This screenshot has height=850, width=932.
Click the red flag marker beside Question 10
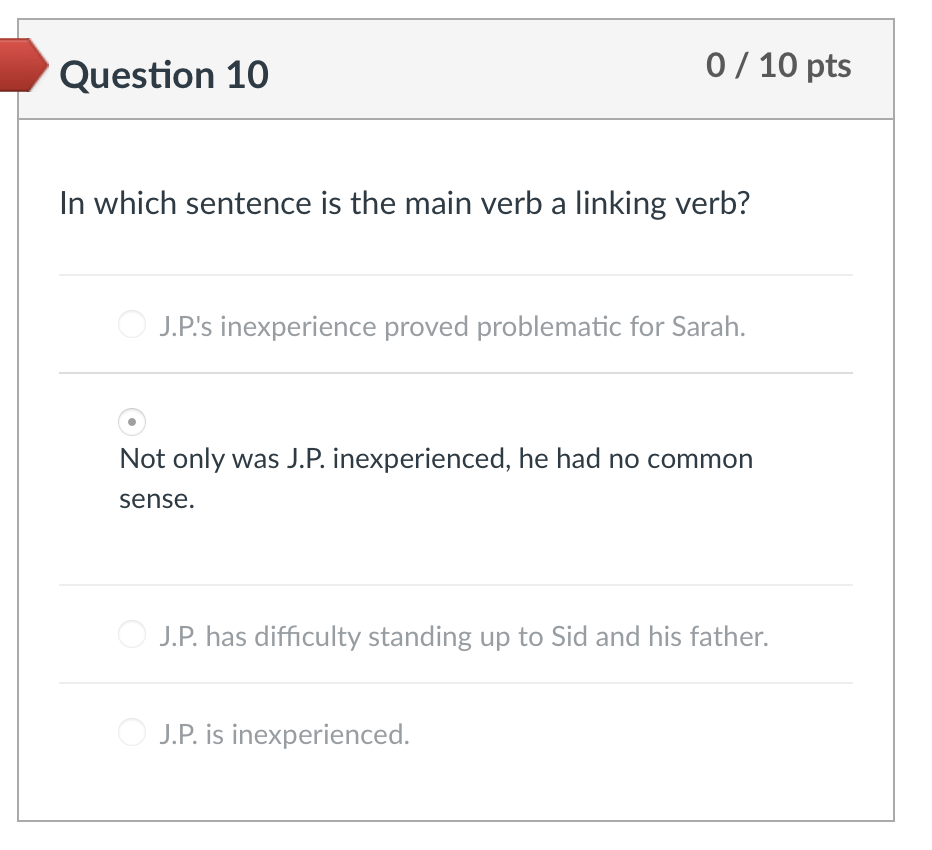[x=22, y=68]
